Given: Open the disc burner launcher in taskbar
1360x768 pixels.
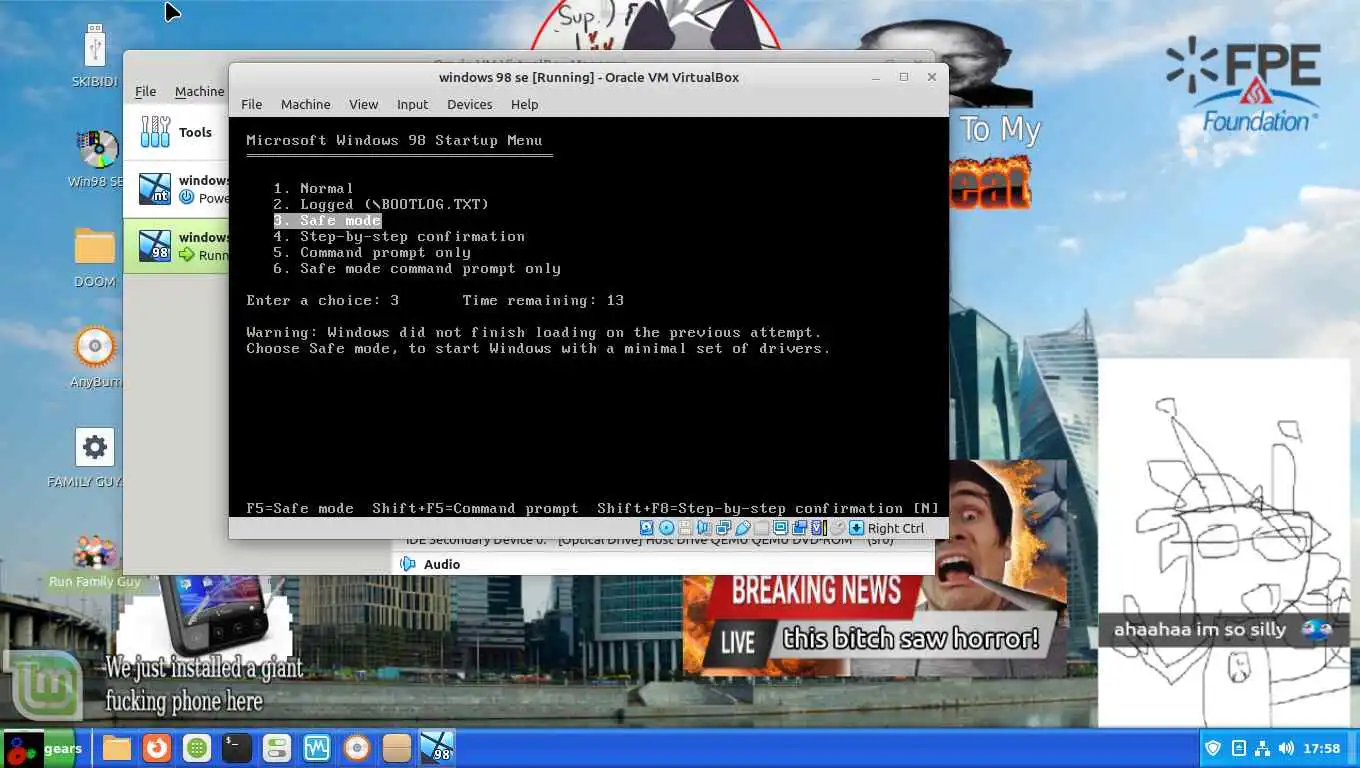Looking at the screenshot, I should pyautogui.click(x=357, y=748).
